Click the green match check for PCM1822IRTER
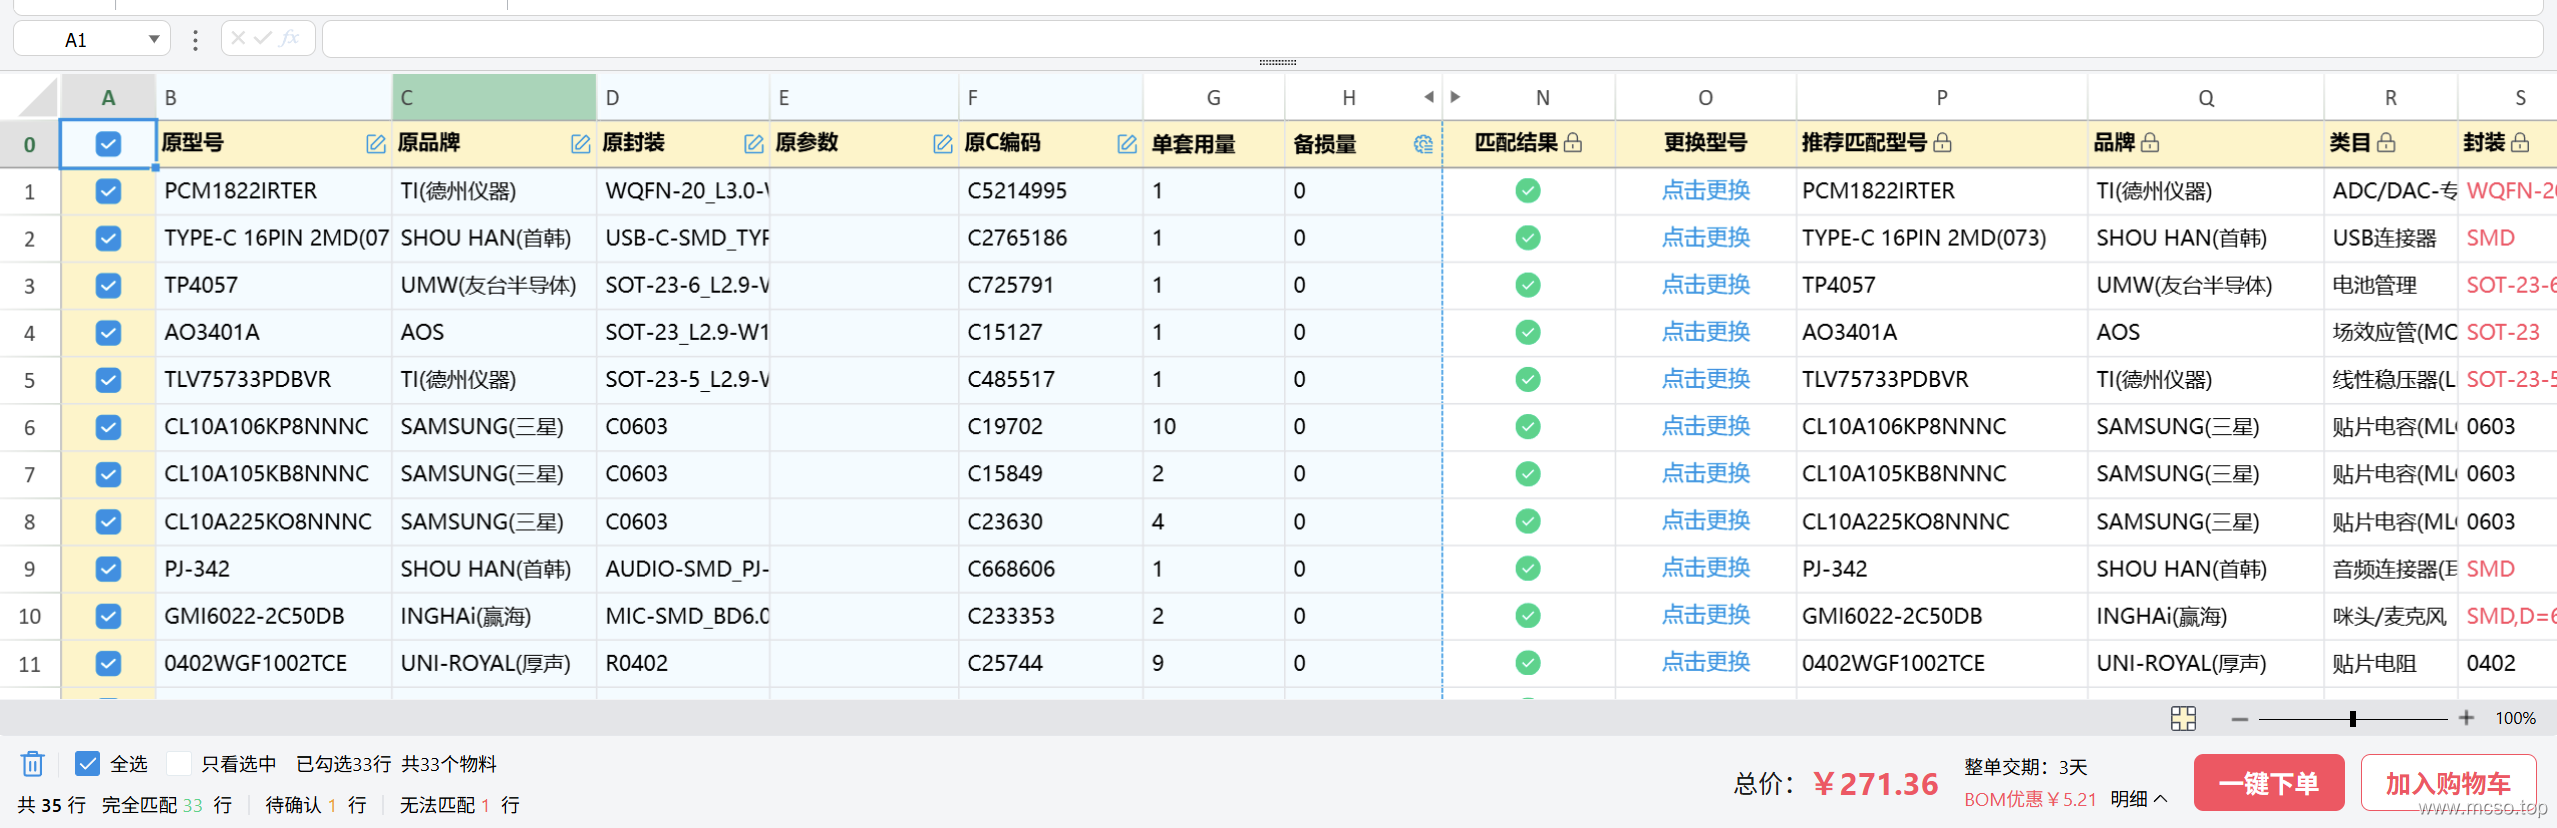 [x=1528, y=190]
